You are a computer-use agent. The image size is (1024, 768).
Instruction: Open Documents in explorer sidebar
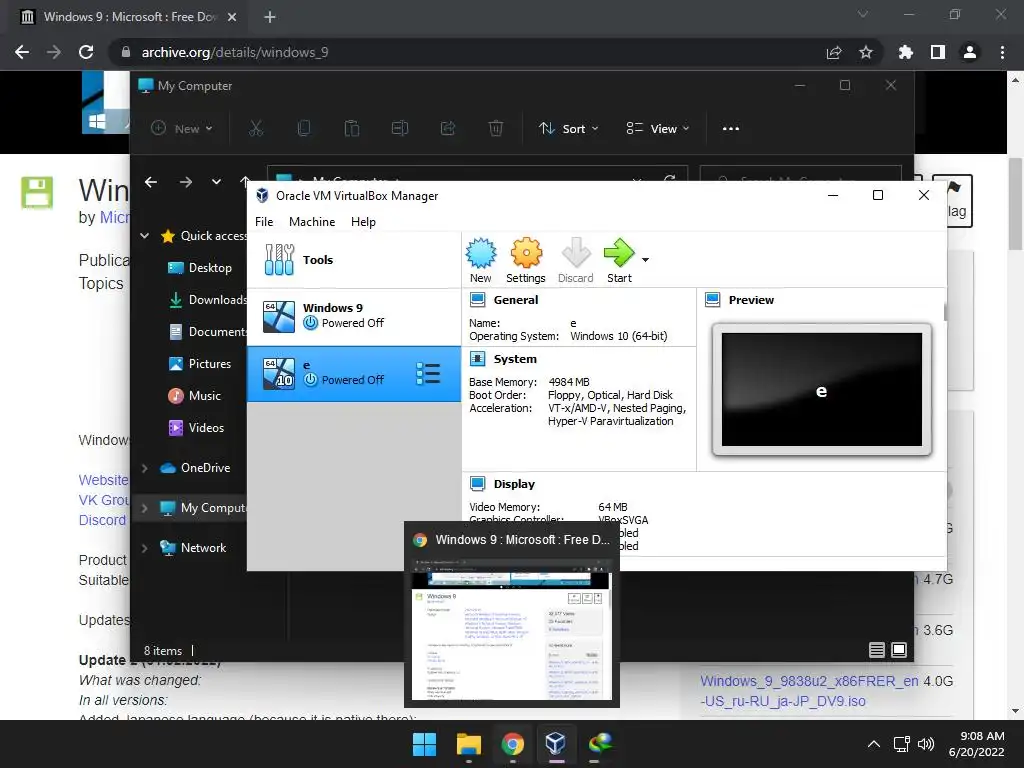pyautogui.click(x=207, y=332)
